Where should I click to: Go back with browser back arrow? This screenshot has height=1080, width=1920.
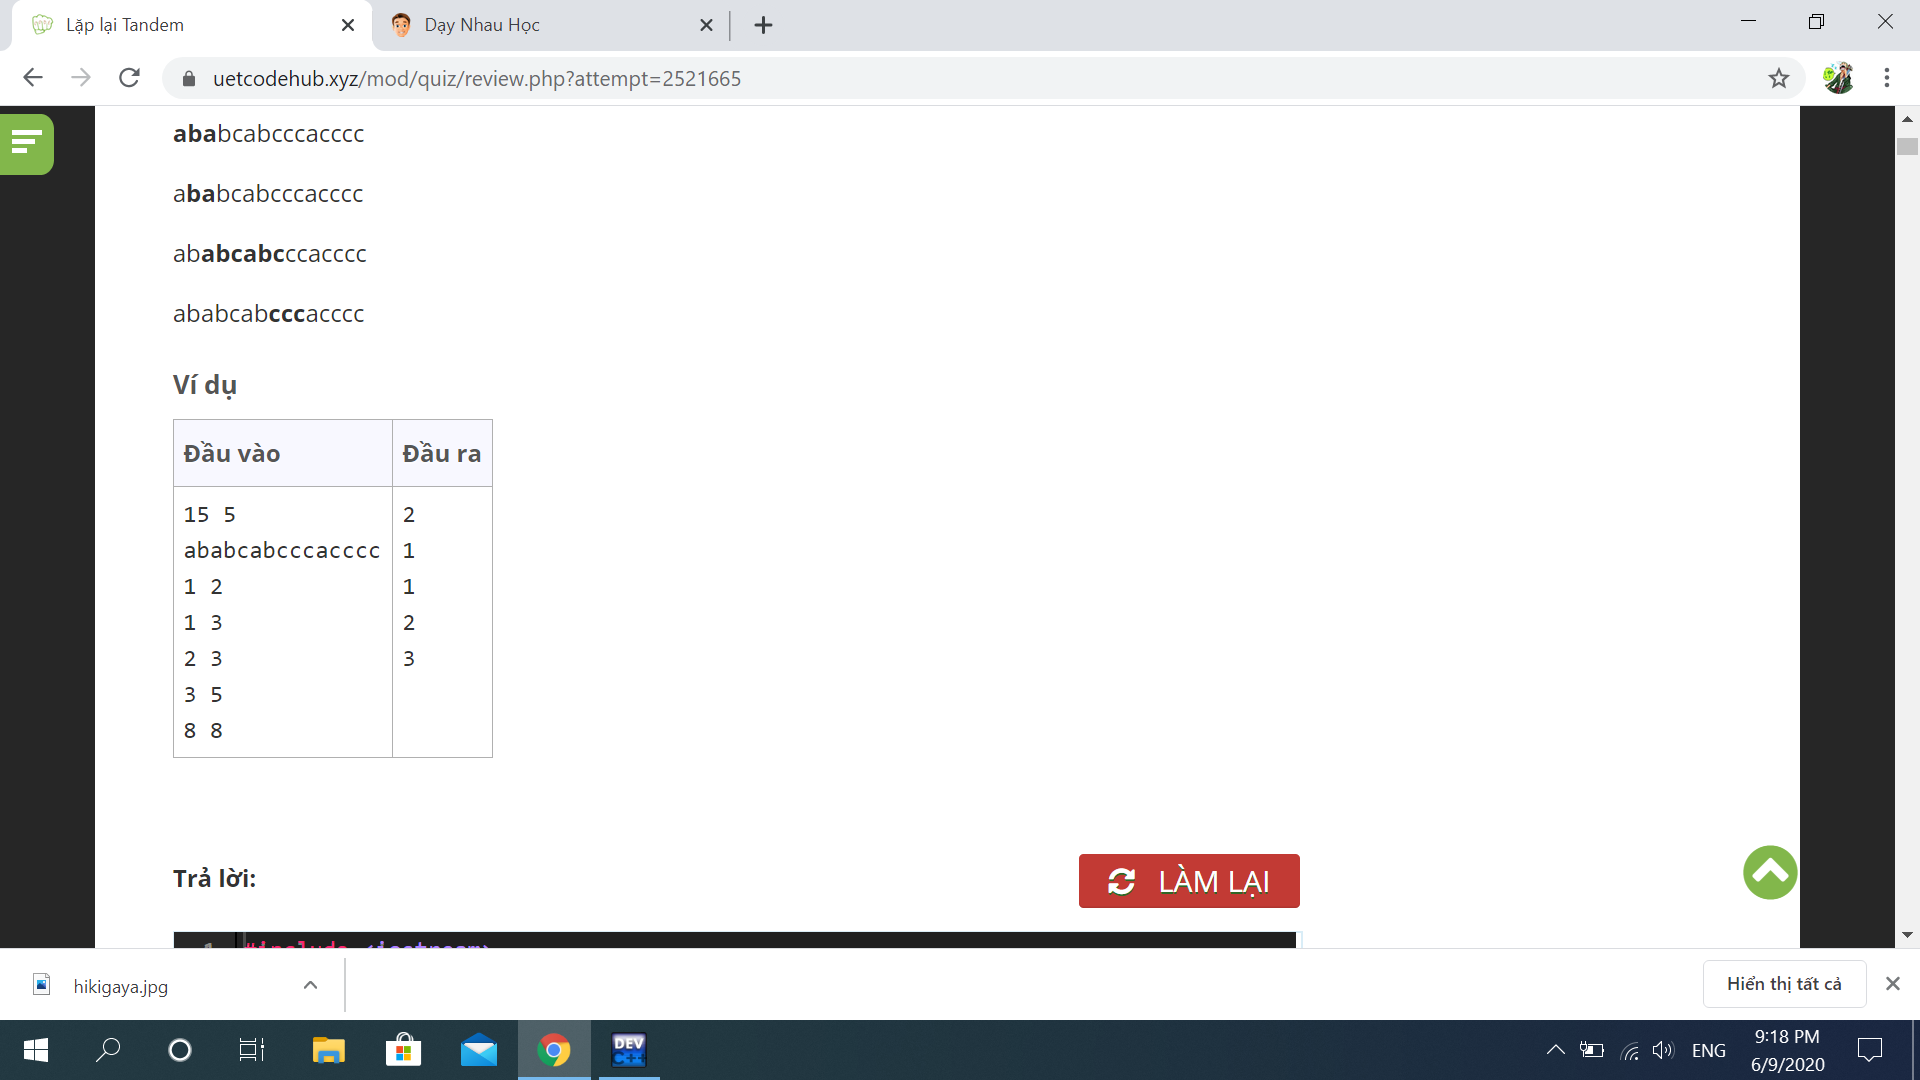tap(33, 78)
